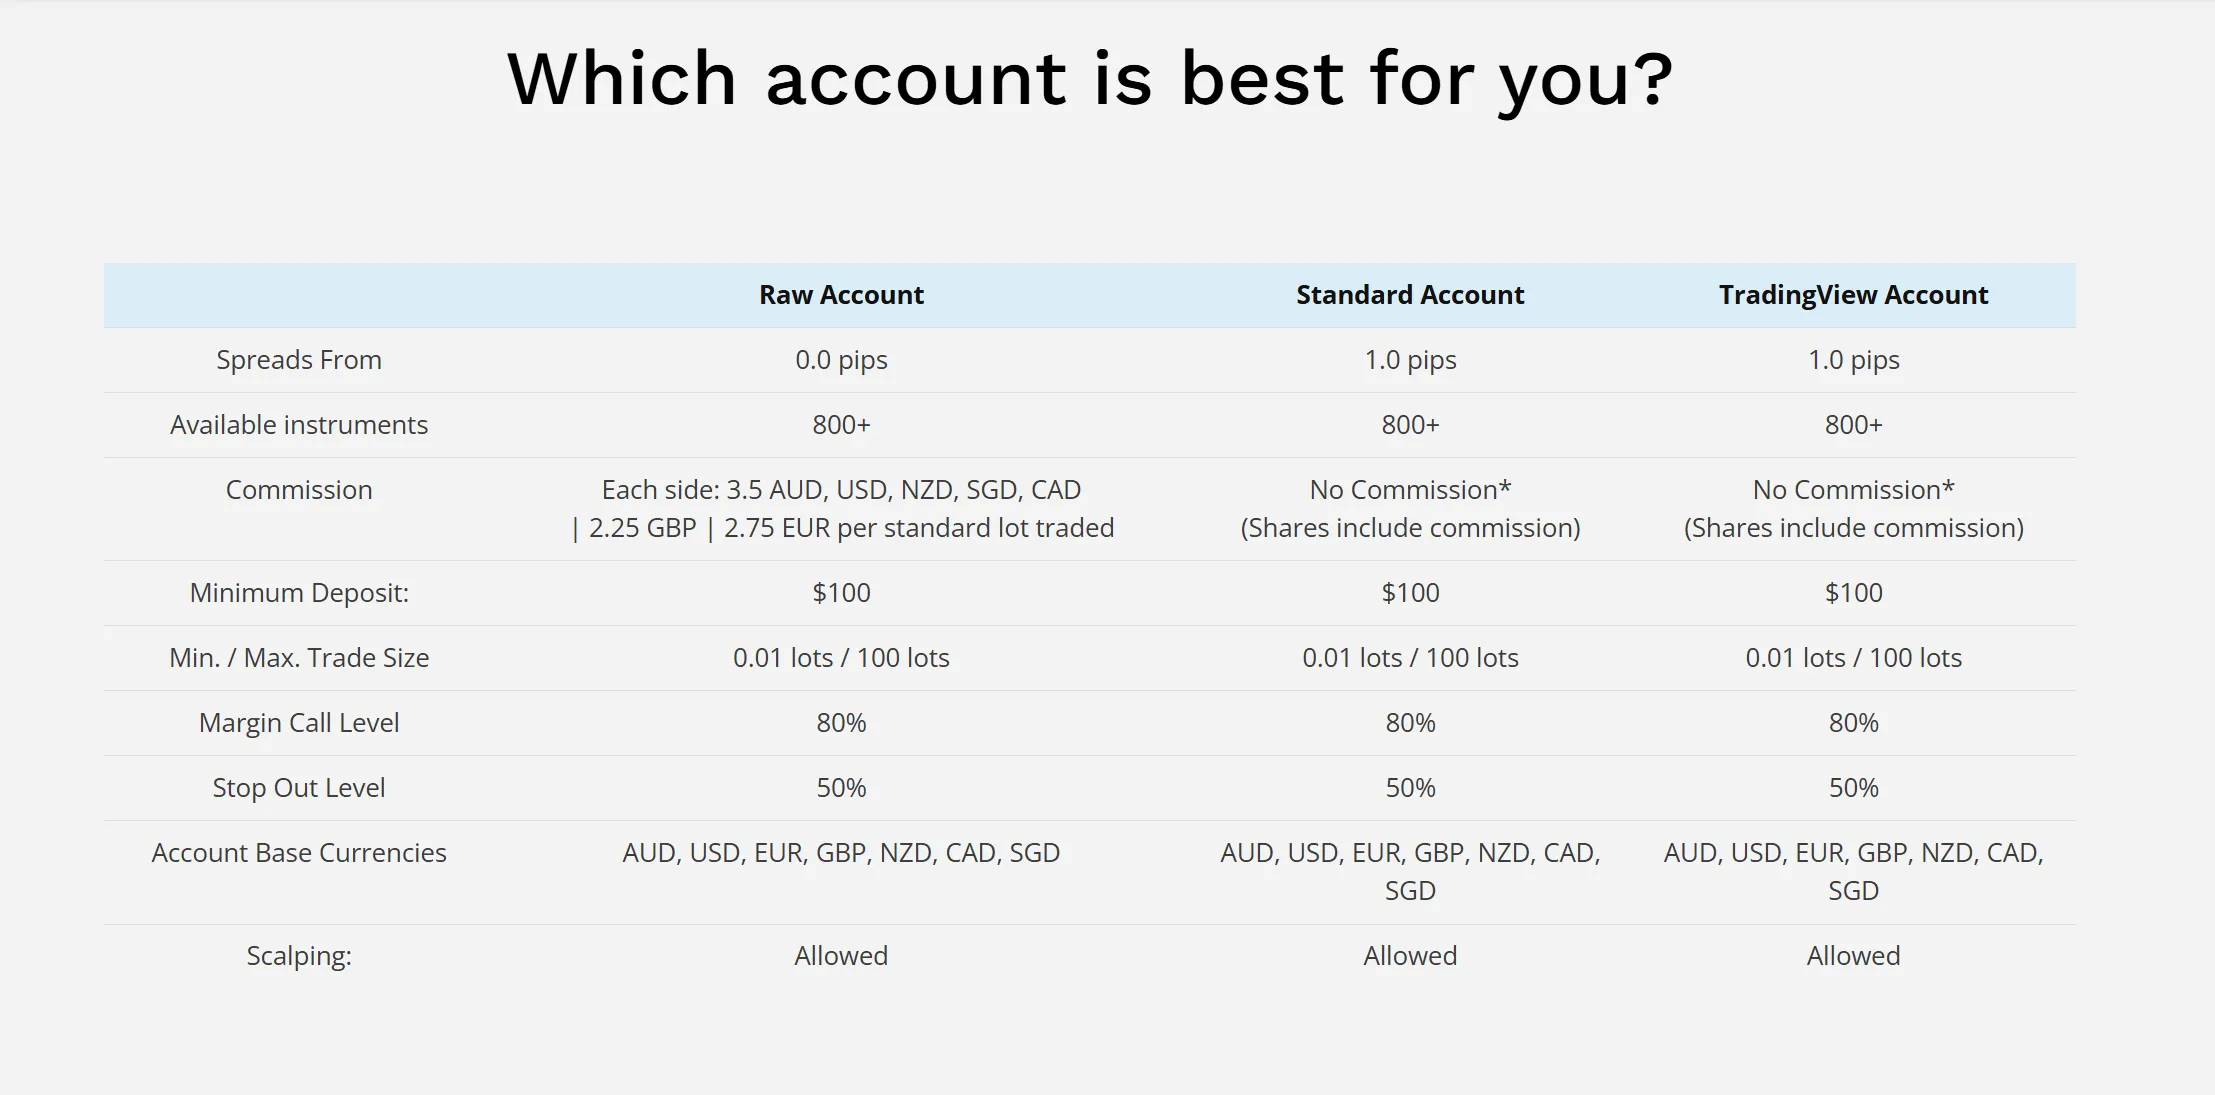
Task: Click the 'Scalping:' row label
Action: (299, 956)
